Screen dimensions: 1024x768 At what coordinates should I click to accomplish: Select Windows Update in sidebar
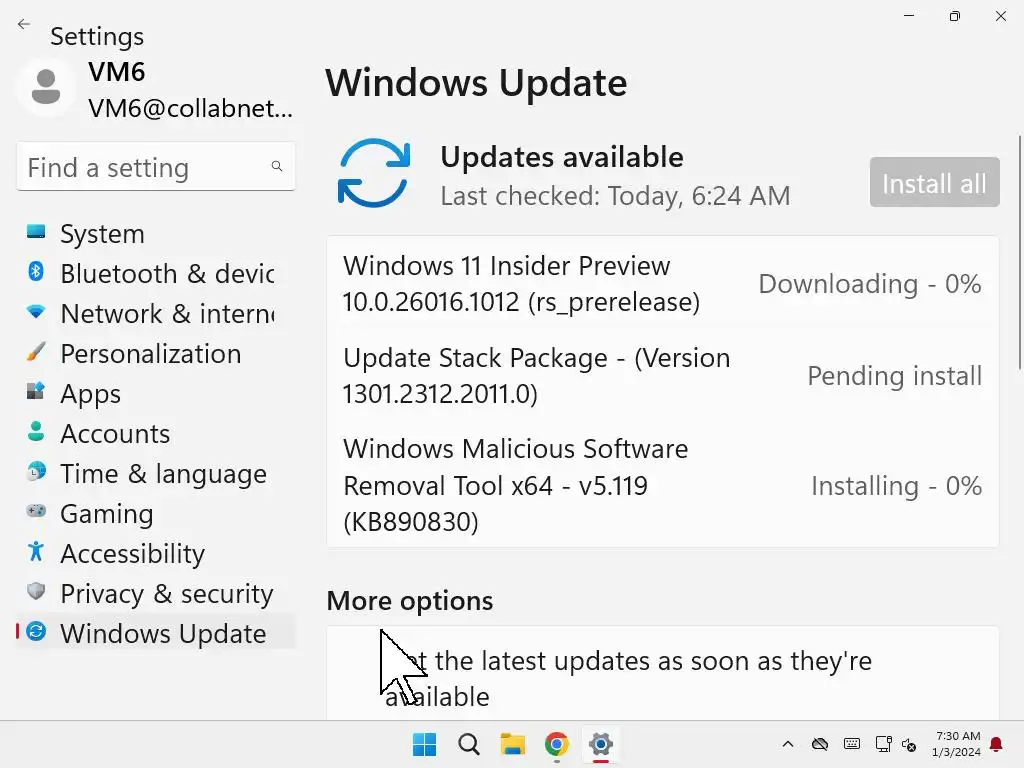pos(155,633)
